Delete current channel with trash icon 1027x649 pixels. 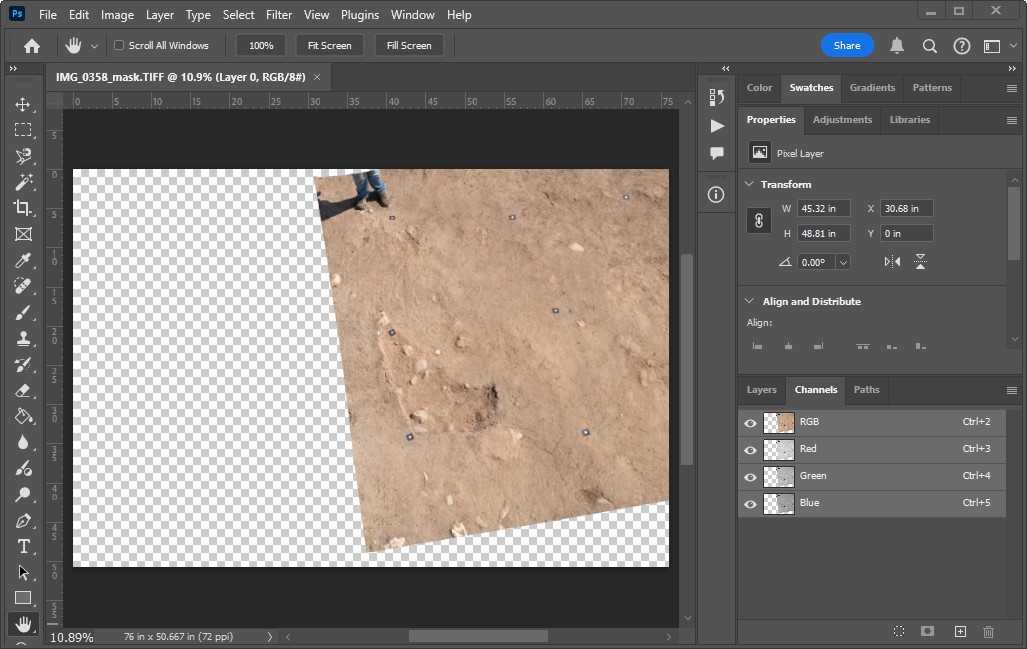[x=988, y=632]
